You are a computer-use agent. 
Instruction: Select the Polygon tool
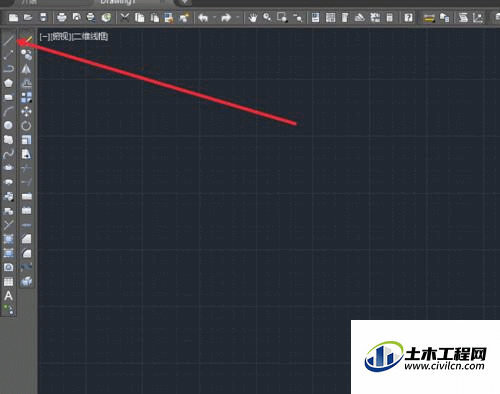click(x=9, y=83)
